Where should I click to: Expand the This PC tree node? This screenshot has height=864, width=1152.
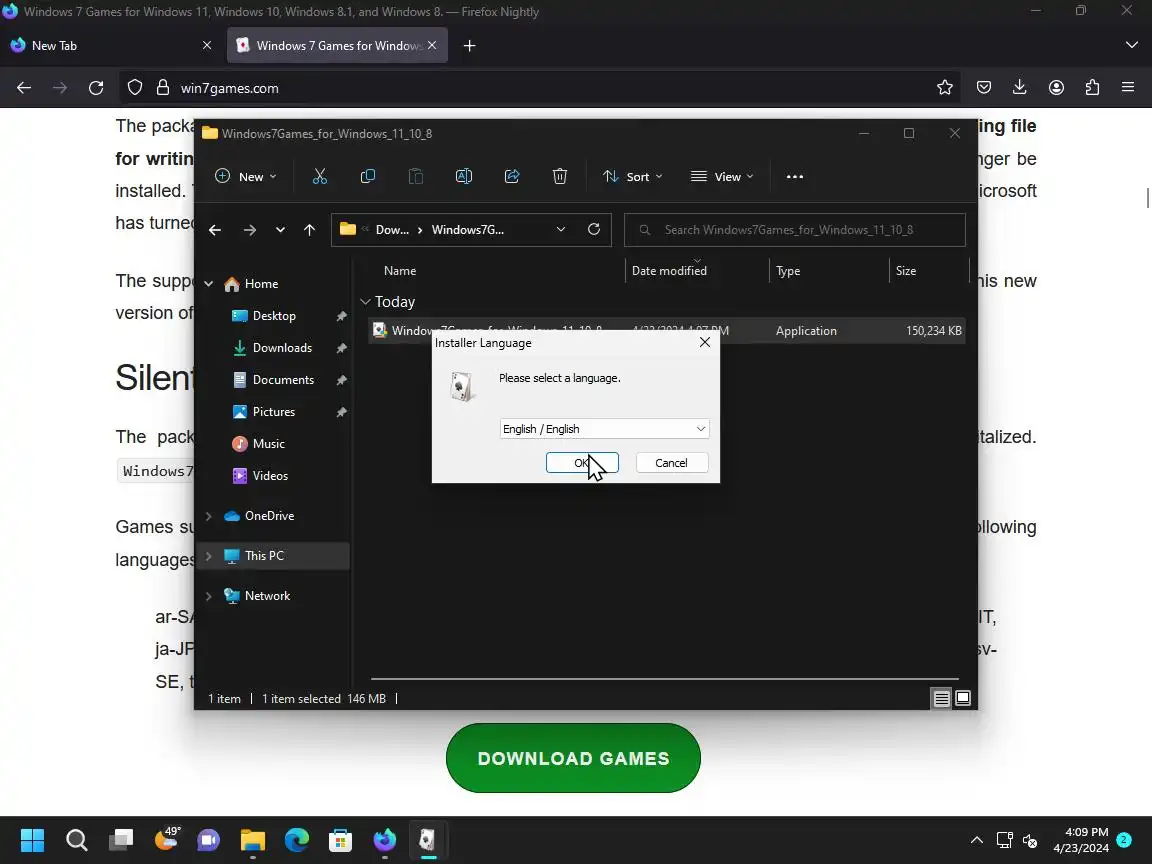(209, 555)
